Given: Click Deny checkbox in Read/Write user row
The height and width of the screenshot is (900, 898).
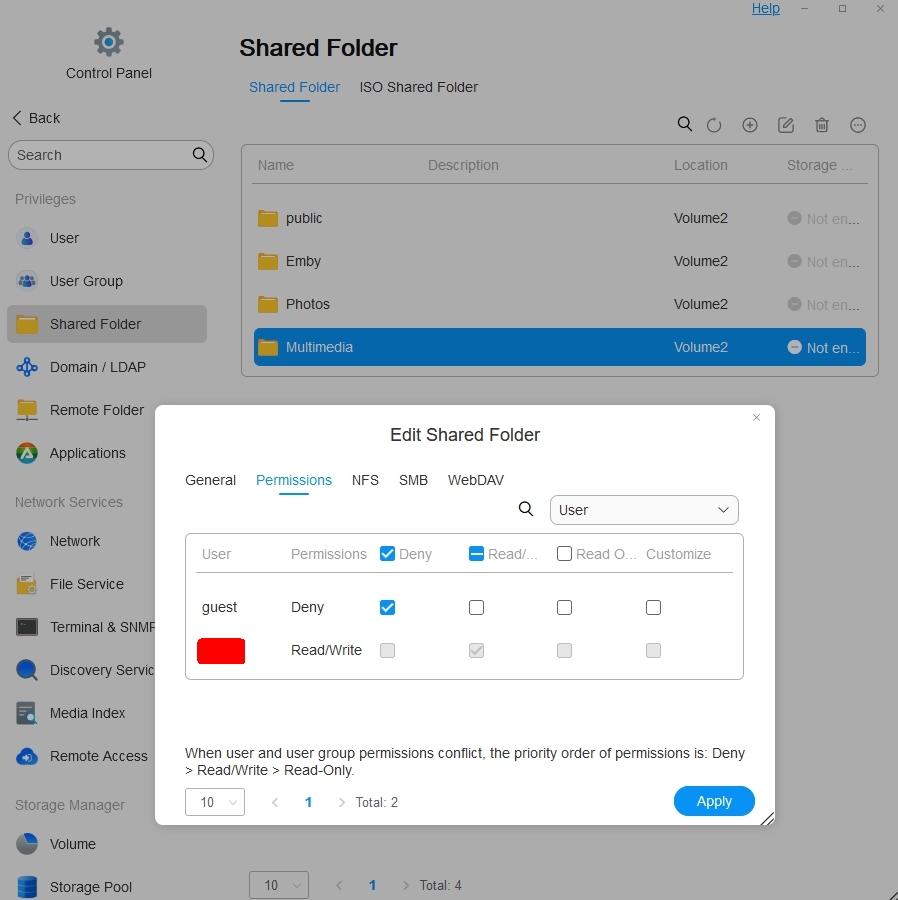Looking at the screenshot, I should coord(387,651).
